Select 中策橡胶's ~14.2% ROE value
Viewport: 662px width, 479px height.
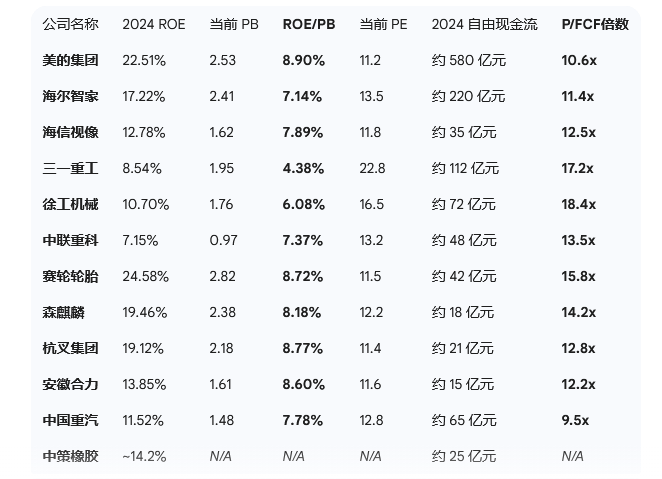point(144,456)
